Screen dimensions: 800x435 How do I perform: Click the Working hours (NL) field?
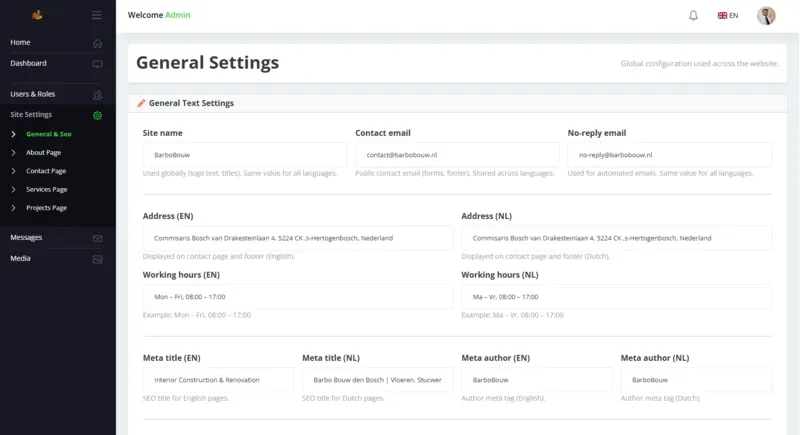(616, 296)
